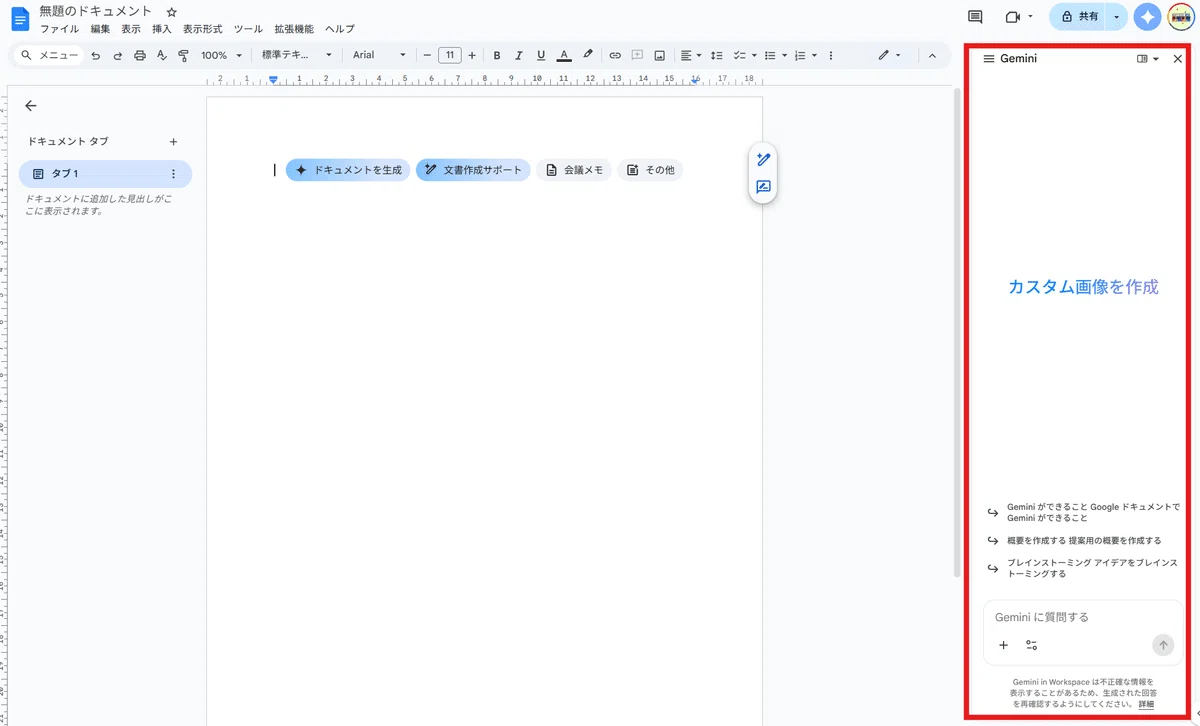This screenshot has width=1200, height=726.
Task: Click the 共有 share button
Action: 1079,17
